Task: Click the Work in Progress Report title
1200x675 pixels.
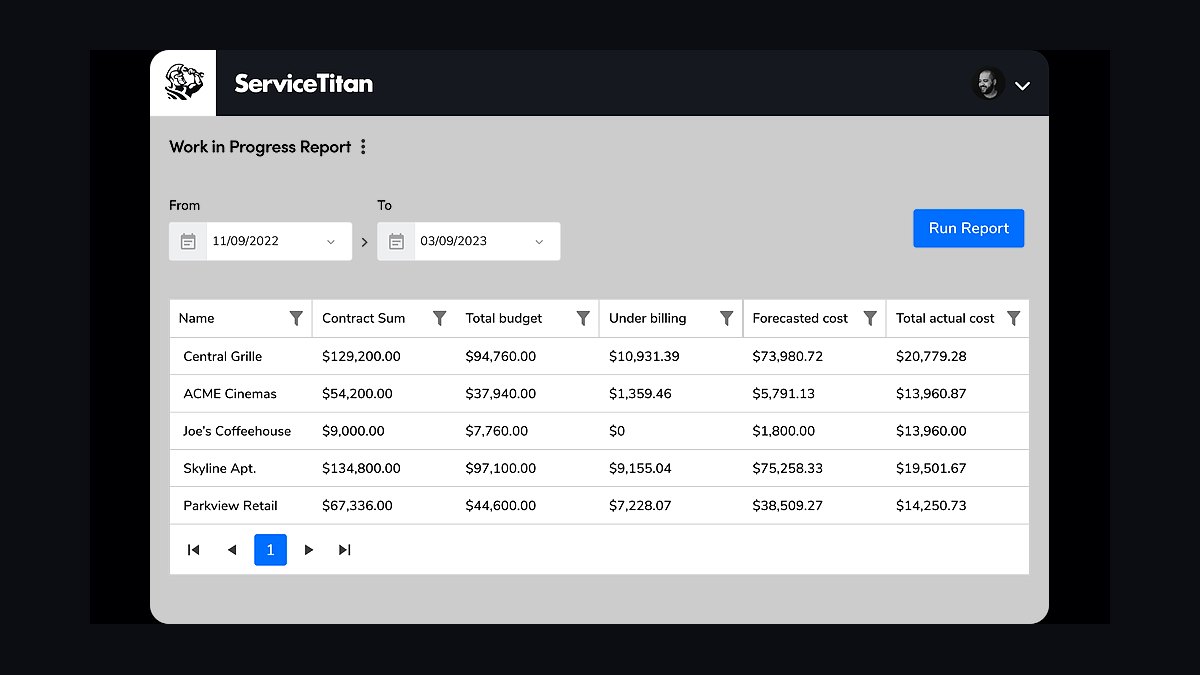Action: 260,147
